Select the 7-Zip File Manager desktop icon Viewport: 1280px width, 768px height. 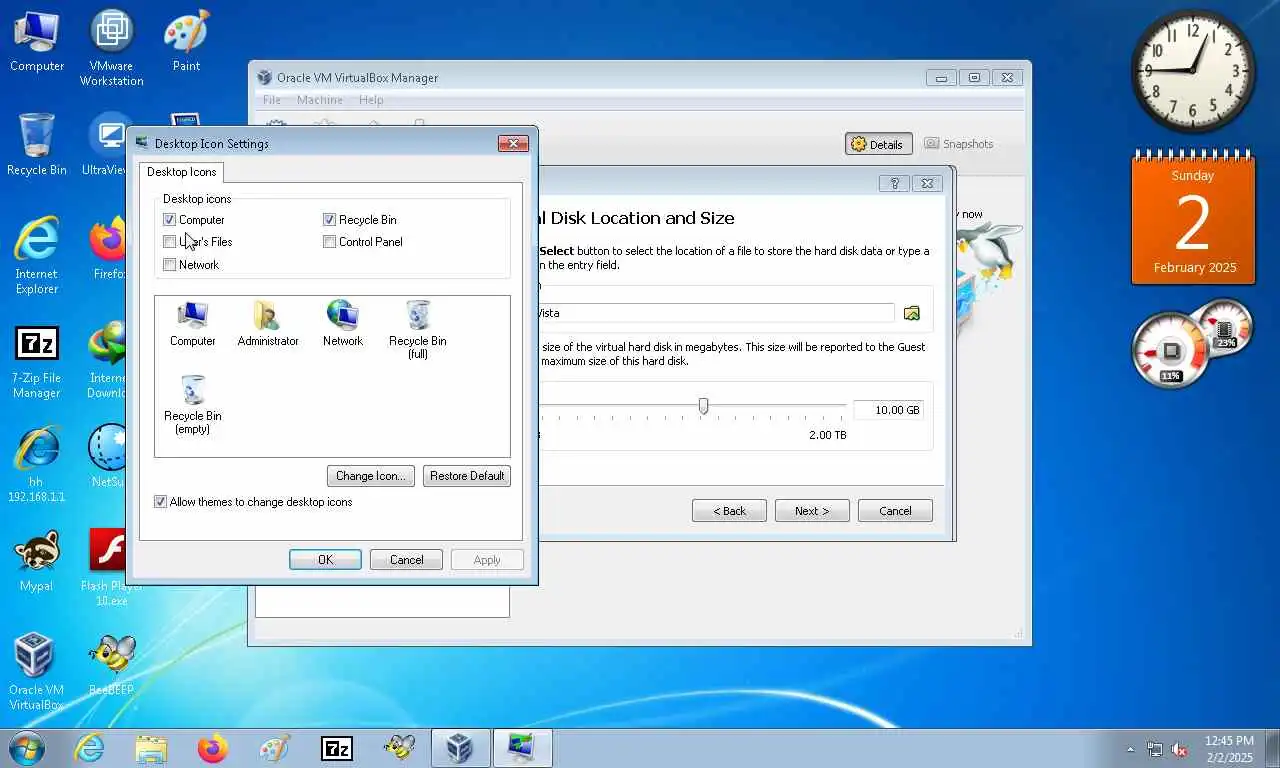click(x=37, y=362)
